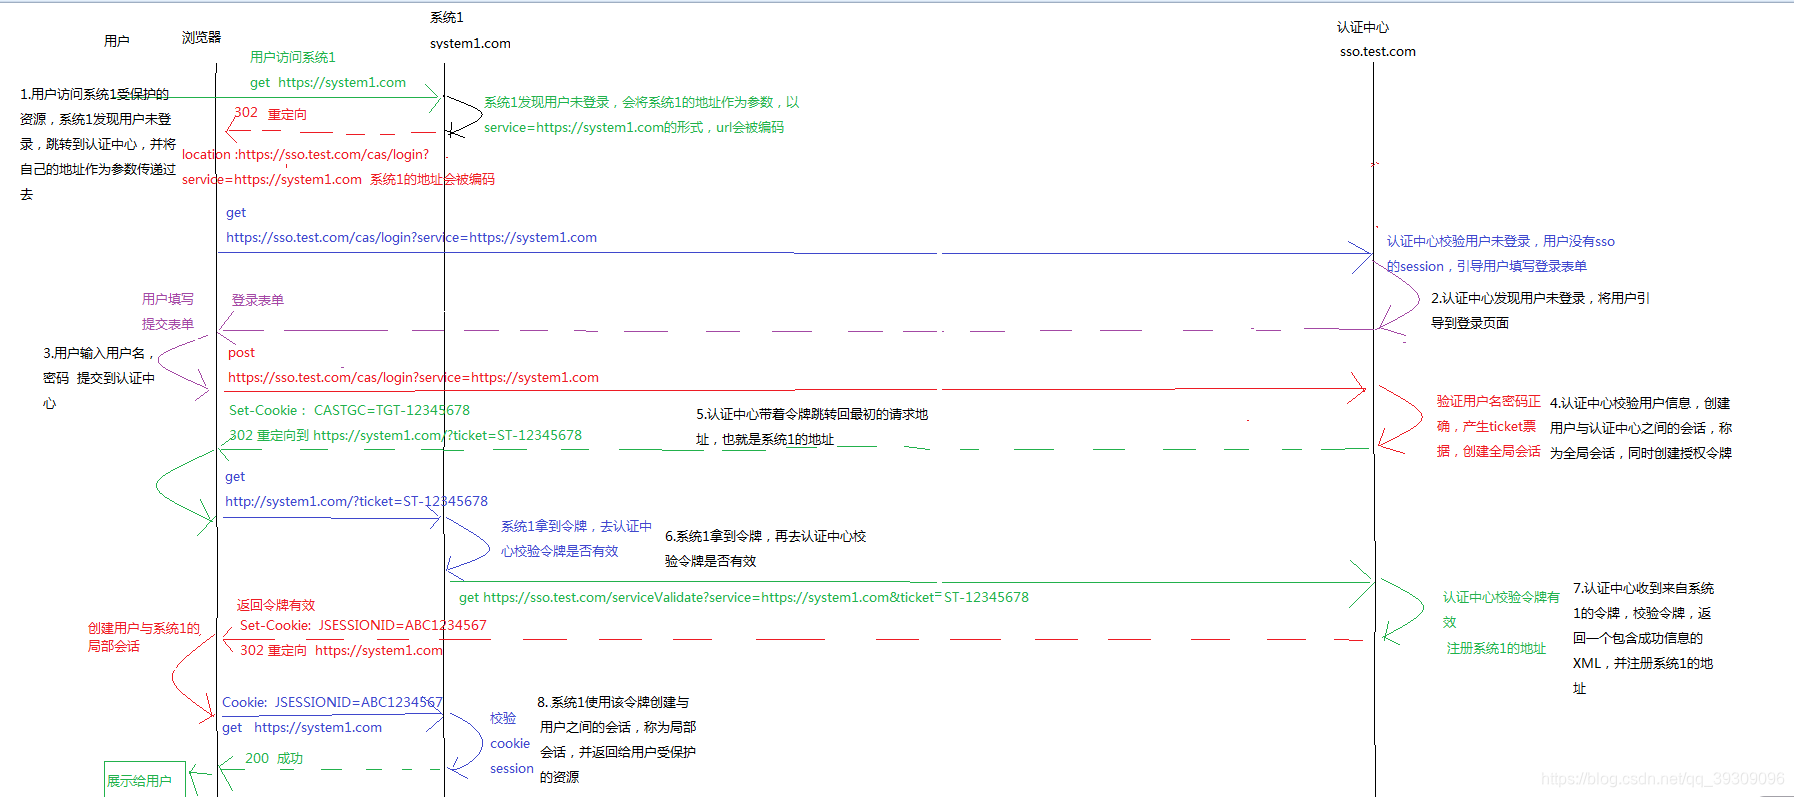Select the 'sso.test.com' header text

click(1377, 51)
